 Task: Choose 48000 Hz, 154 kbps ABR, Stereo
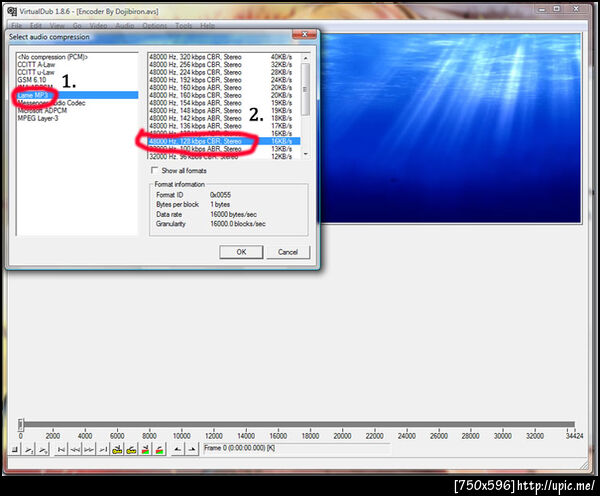[x=224, y=103]
